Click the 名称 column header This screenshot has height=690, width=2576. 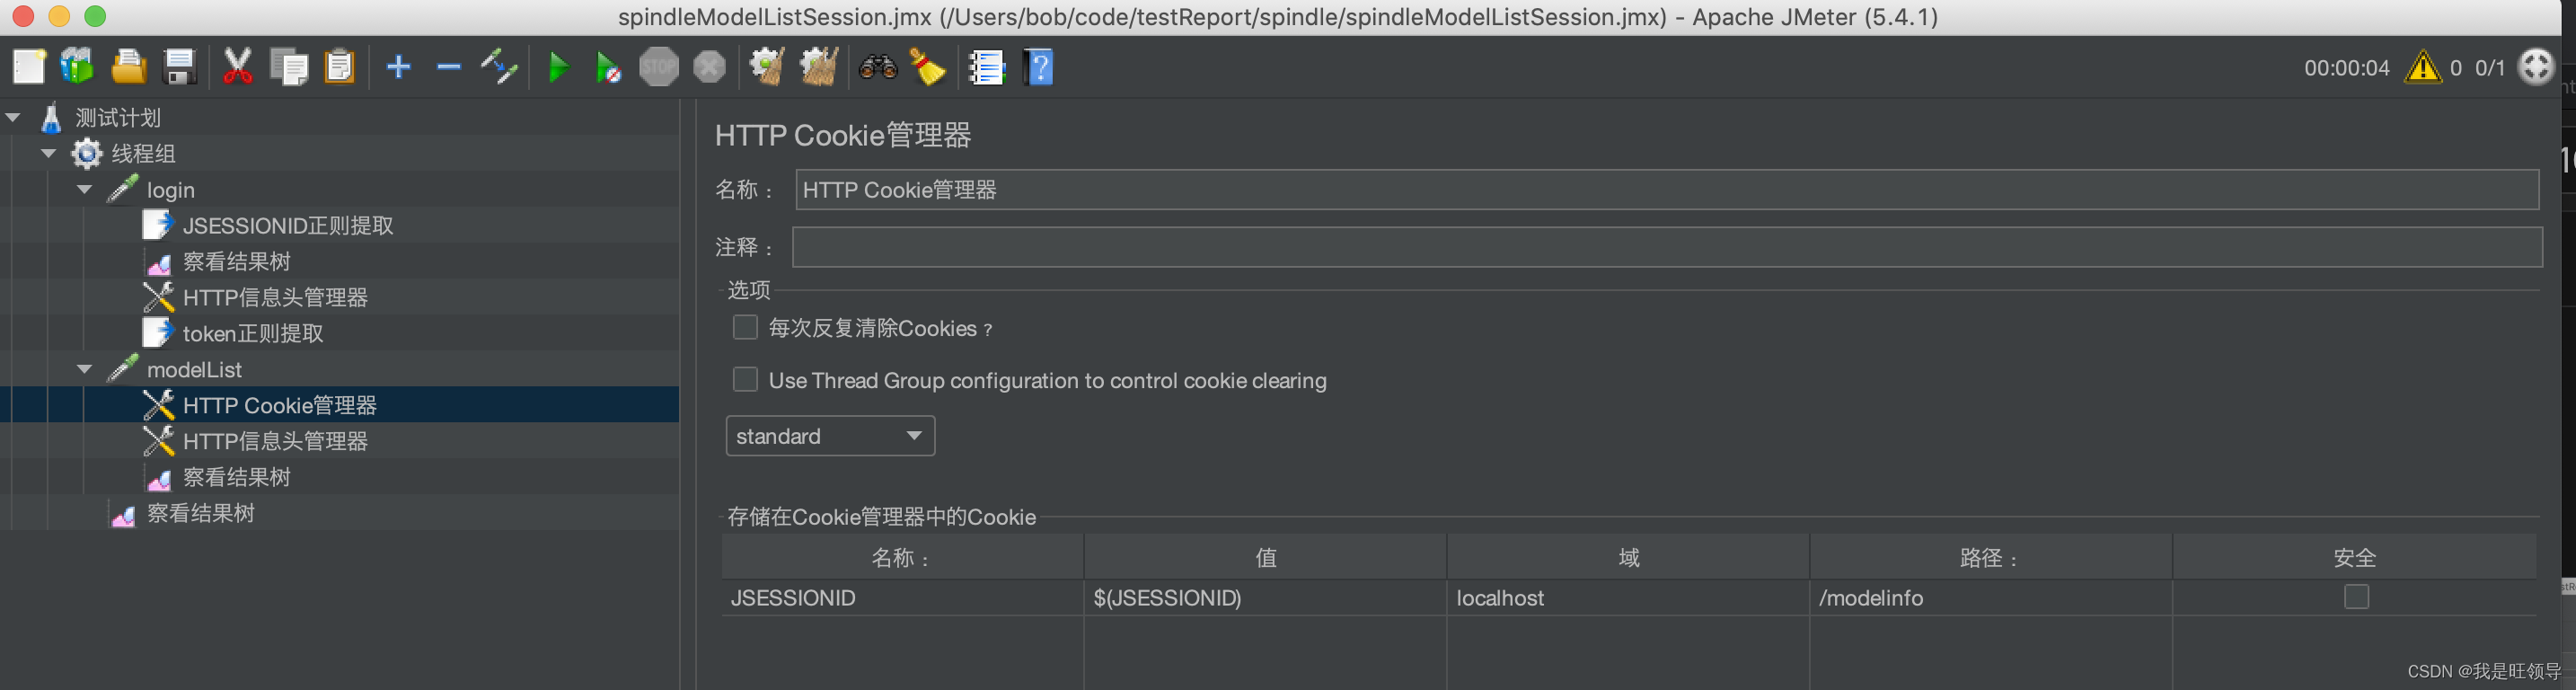pos(902,557)
